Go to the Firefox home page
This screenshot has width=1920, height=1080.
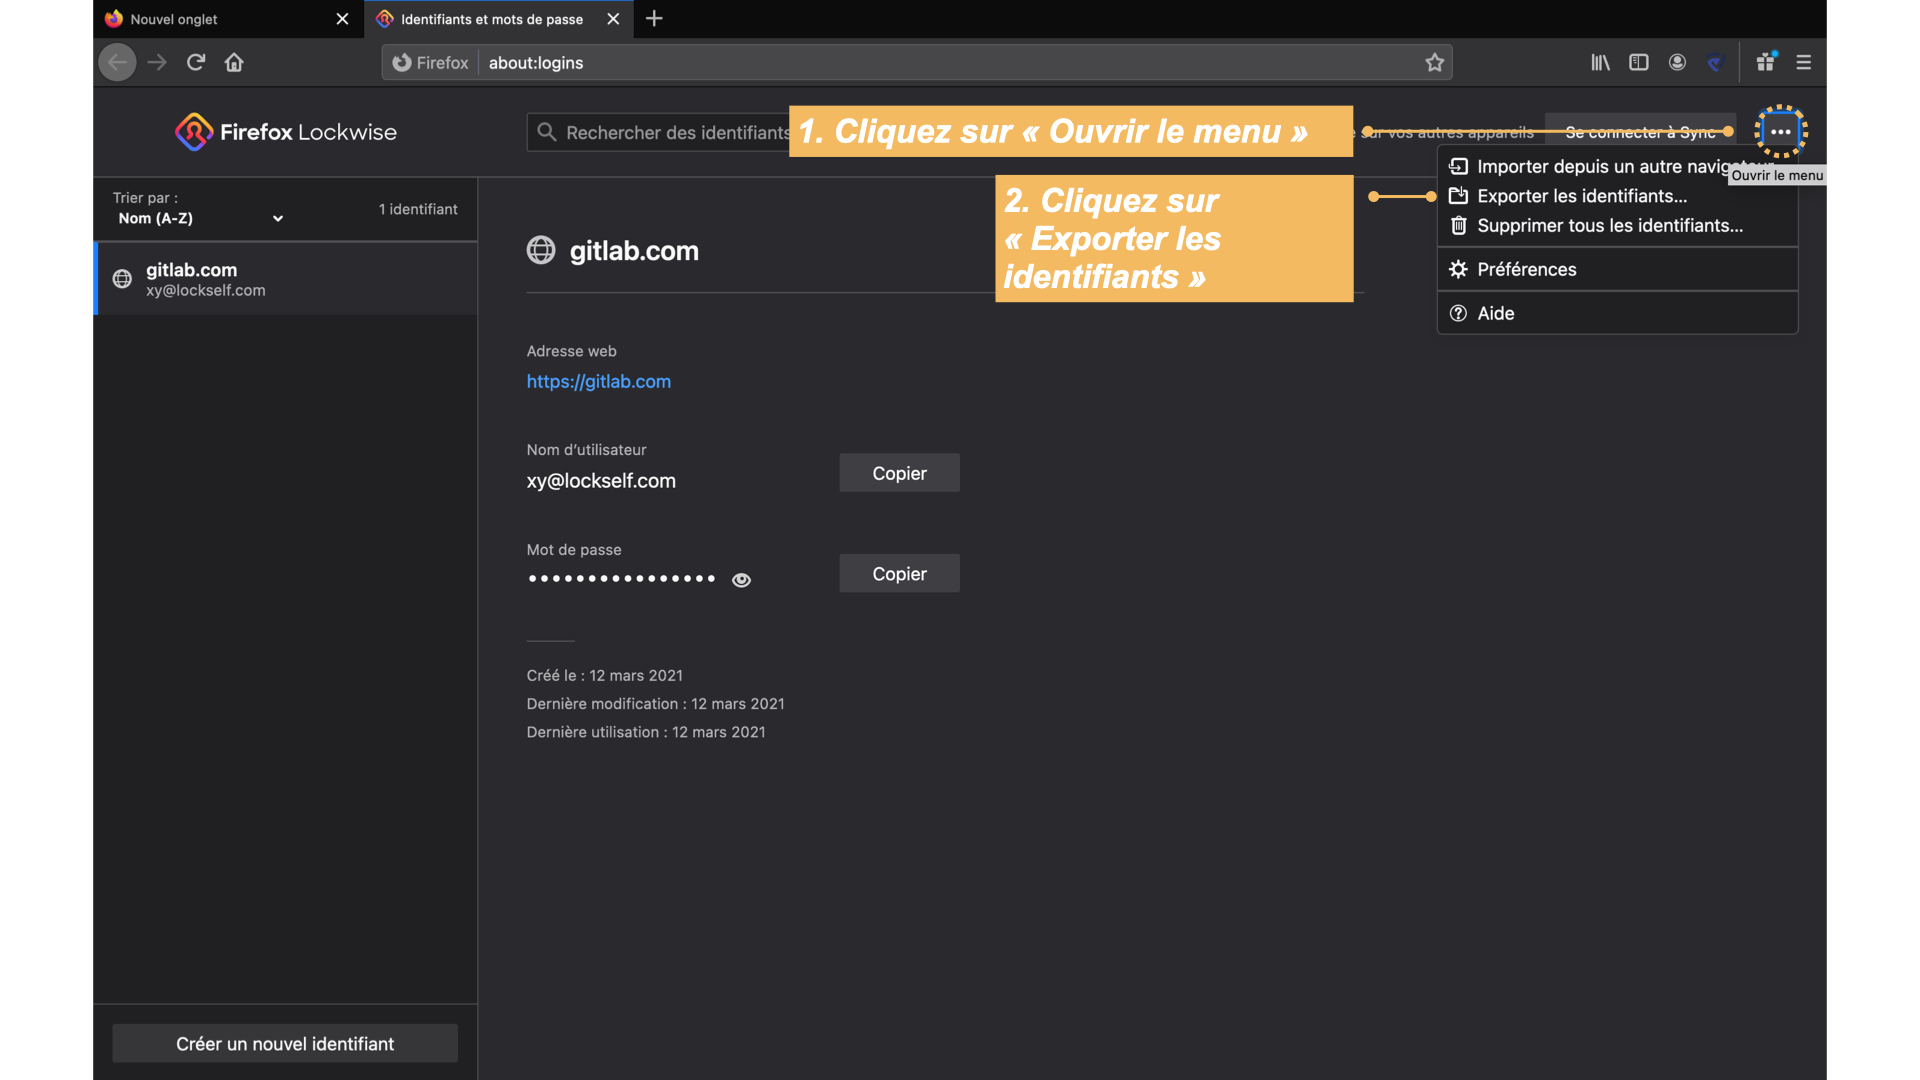click(x=234, y=62)
